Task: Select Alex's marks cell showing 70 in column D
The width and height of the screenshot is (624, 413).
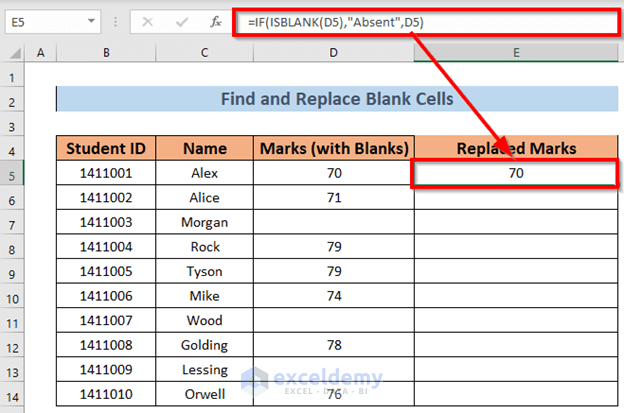Action: (334, 173)
